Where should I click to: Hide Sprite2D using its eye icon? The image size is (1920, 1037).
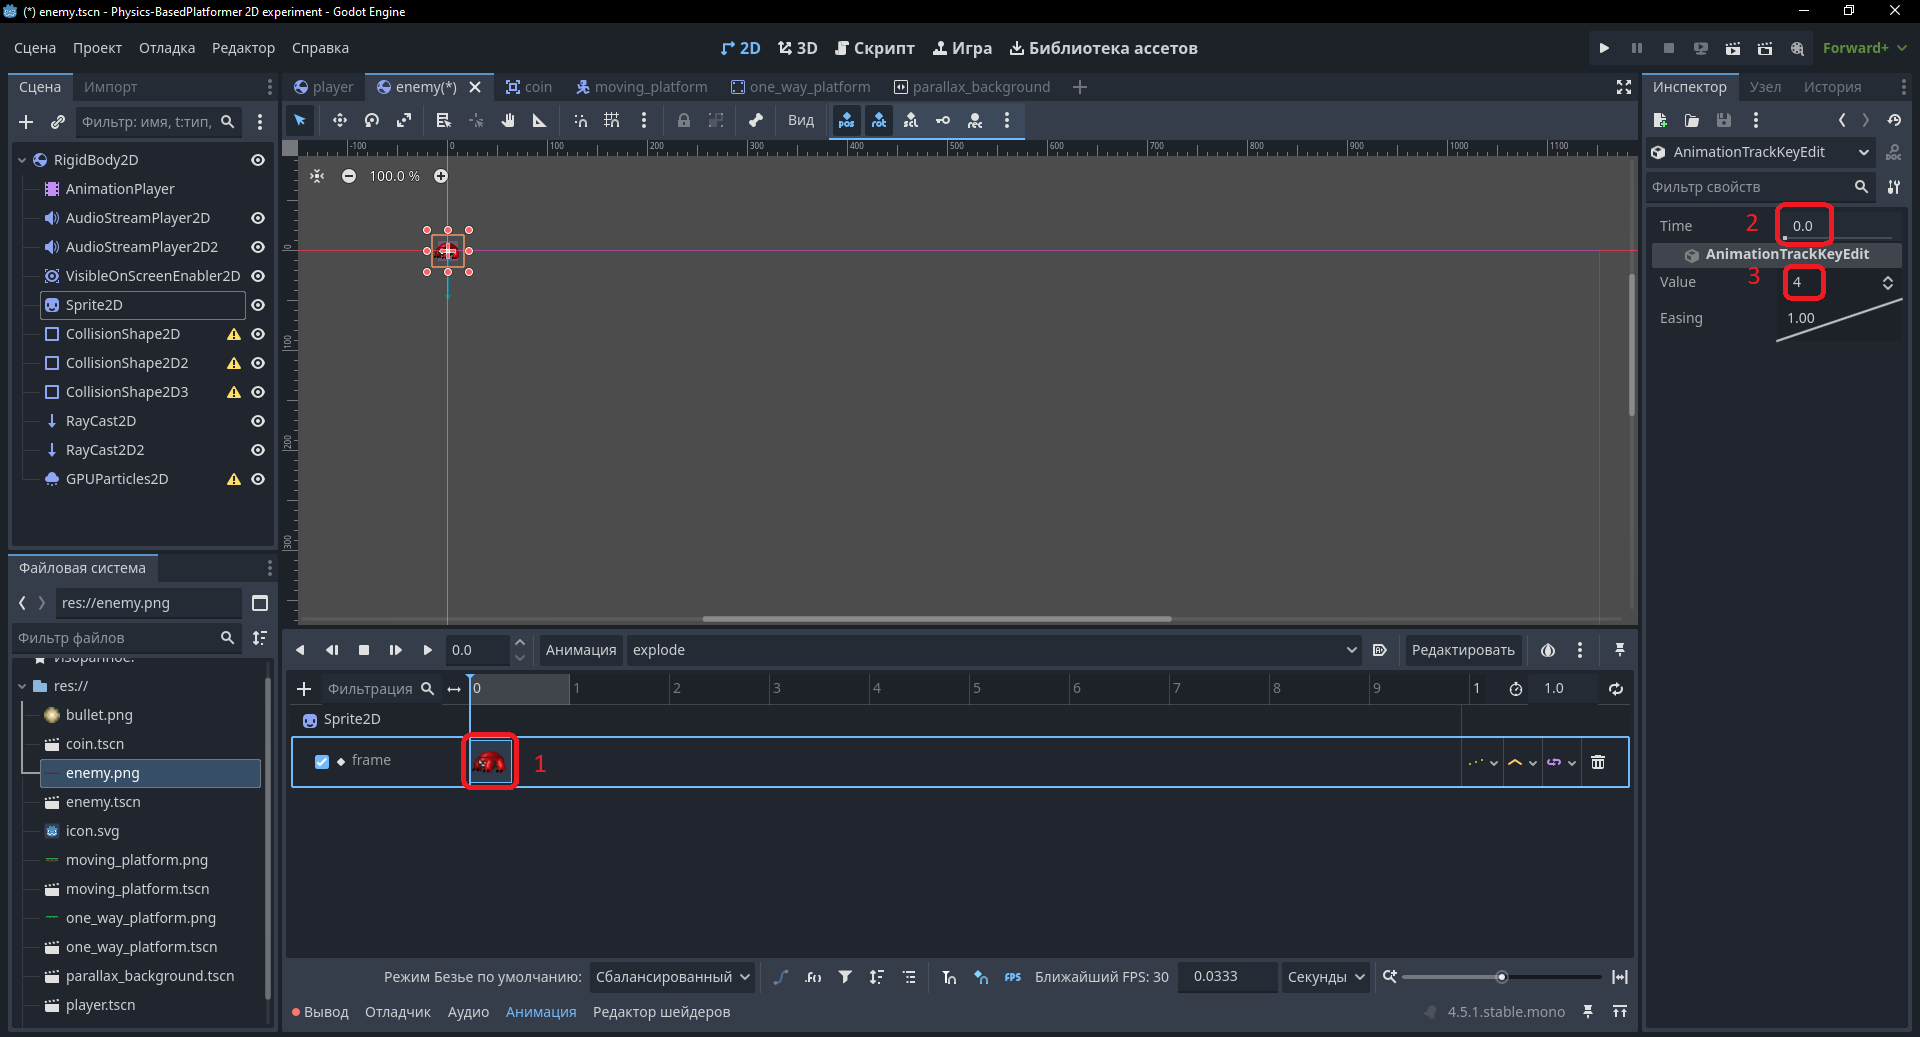[x=258, y=305]
